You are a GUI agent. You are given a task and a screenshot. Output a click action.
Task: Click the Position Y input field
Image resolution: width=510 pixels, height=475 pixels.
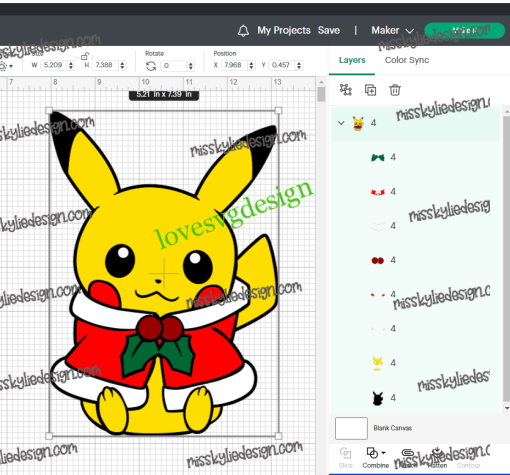(x=282, y=65)
